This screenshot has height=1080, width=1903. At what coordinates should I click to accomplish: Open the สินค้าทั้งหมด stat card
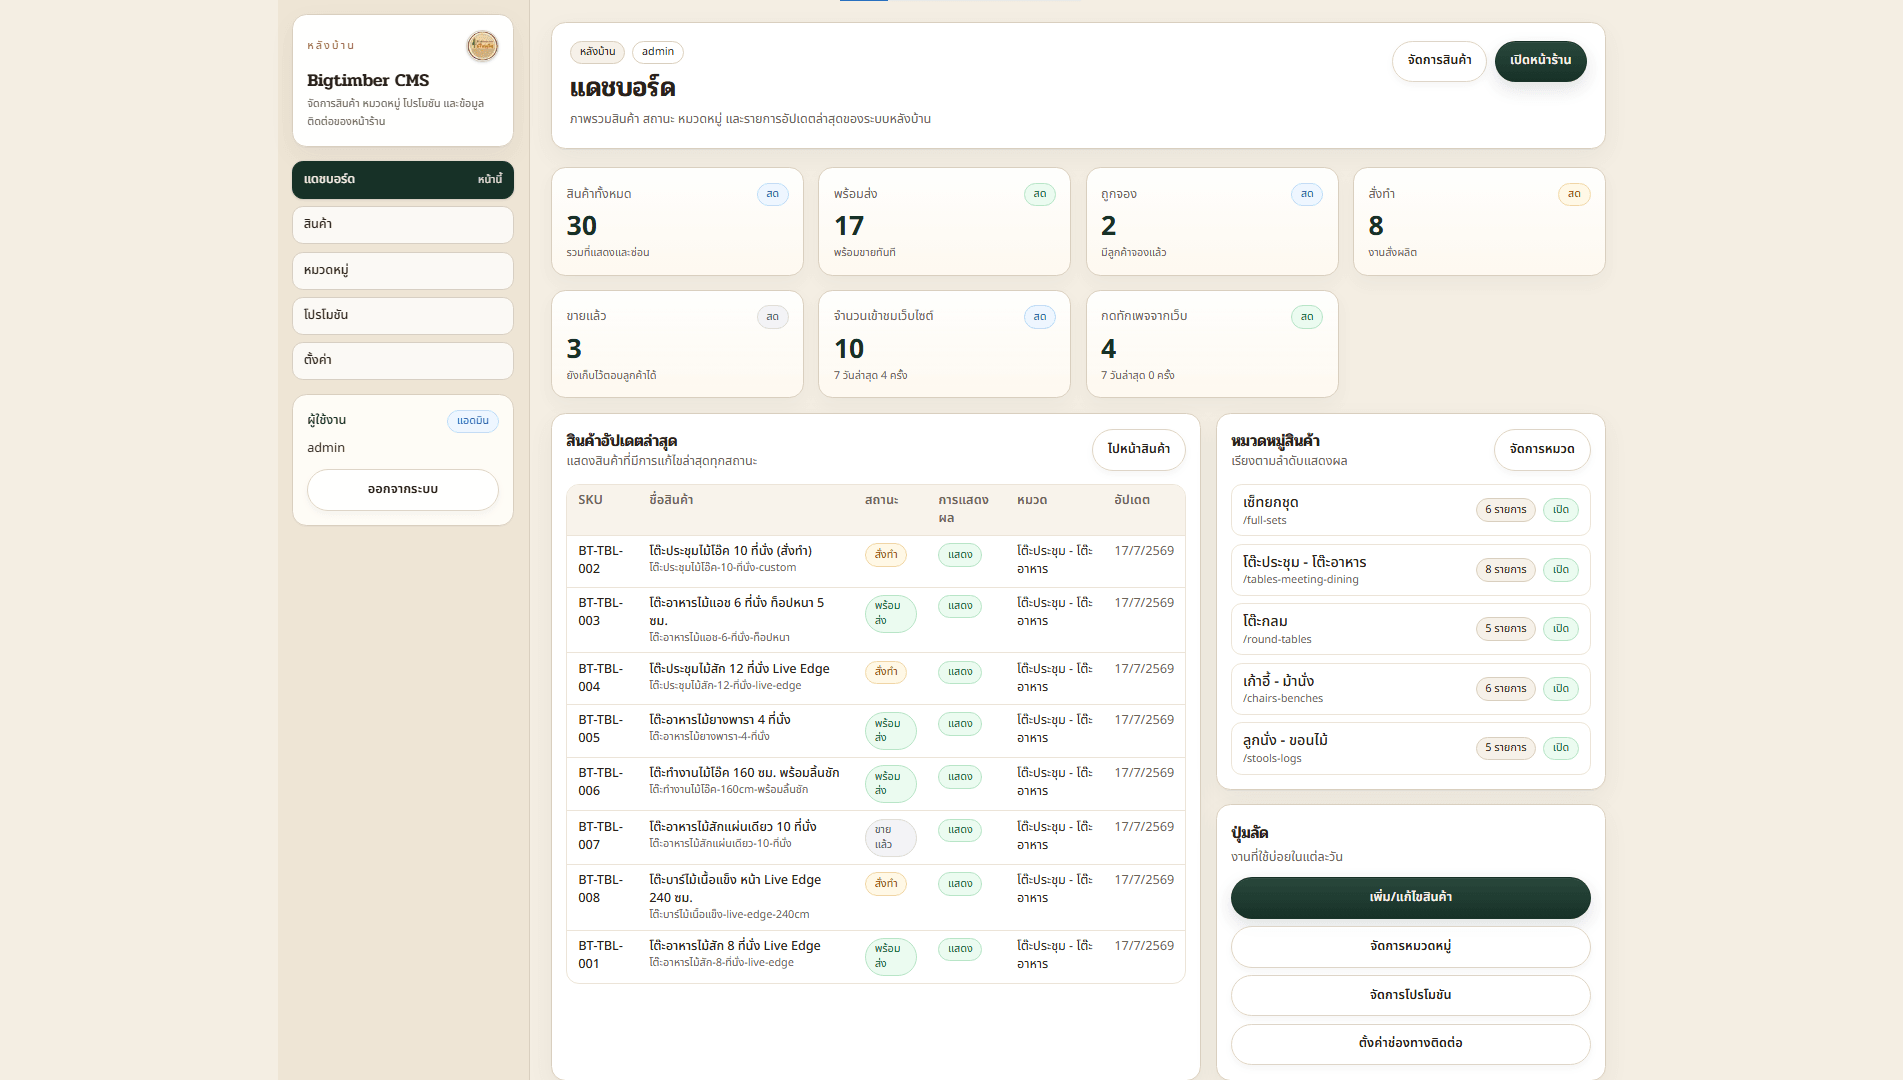click(677, 221)
